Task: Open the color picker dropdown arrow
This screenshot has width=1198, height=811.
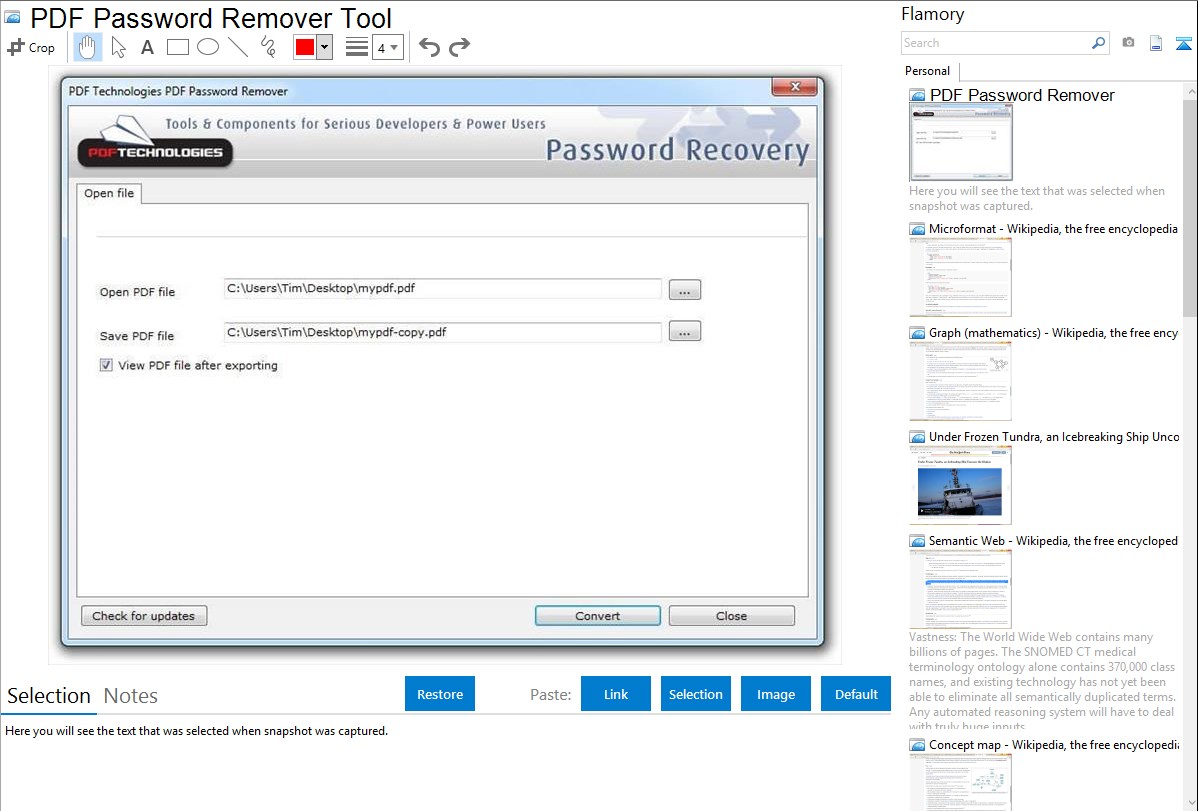Action: click(324, 47)
